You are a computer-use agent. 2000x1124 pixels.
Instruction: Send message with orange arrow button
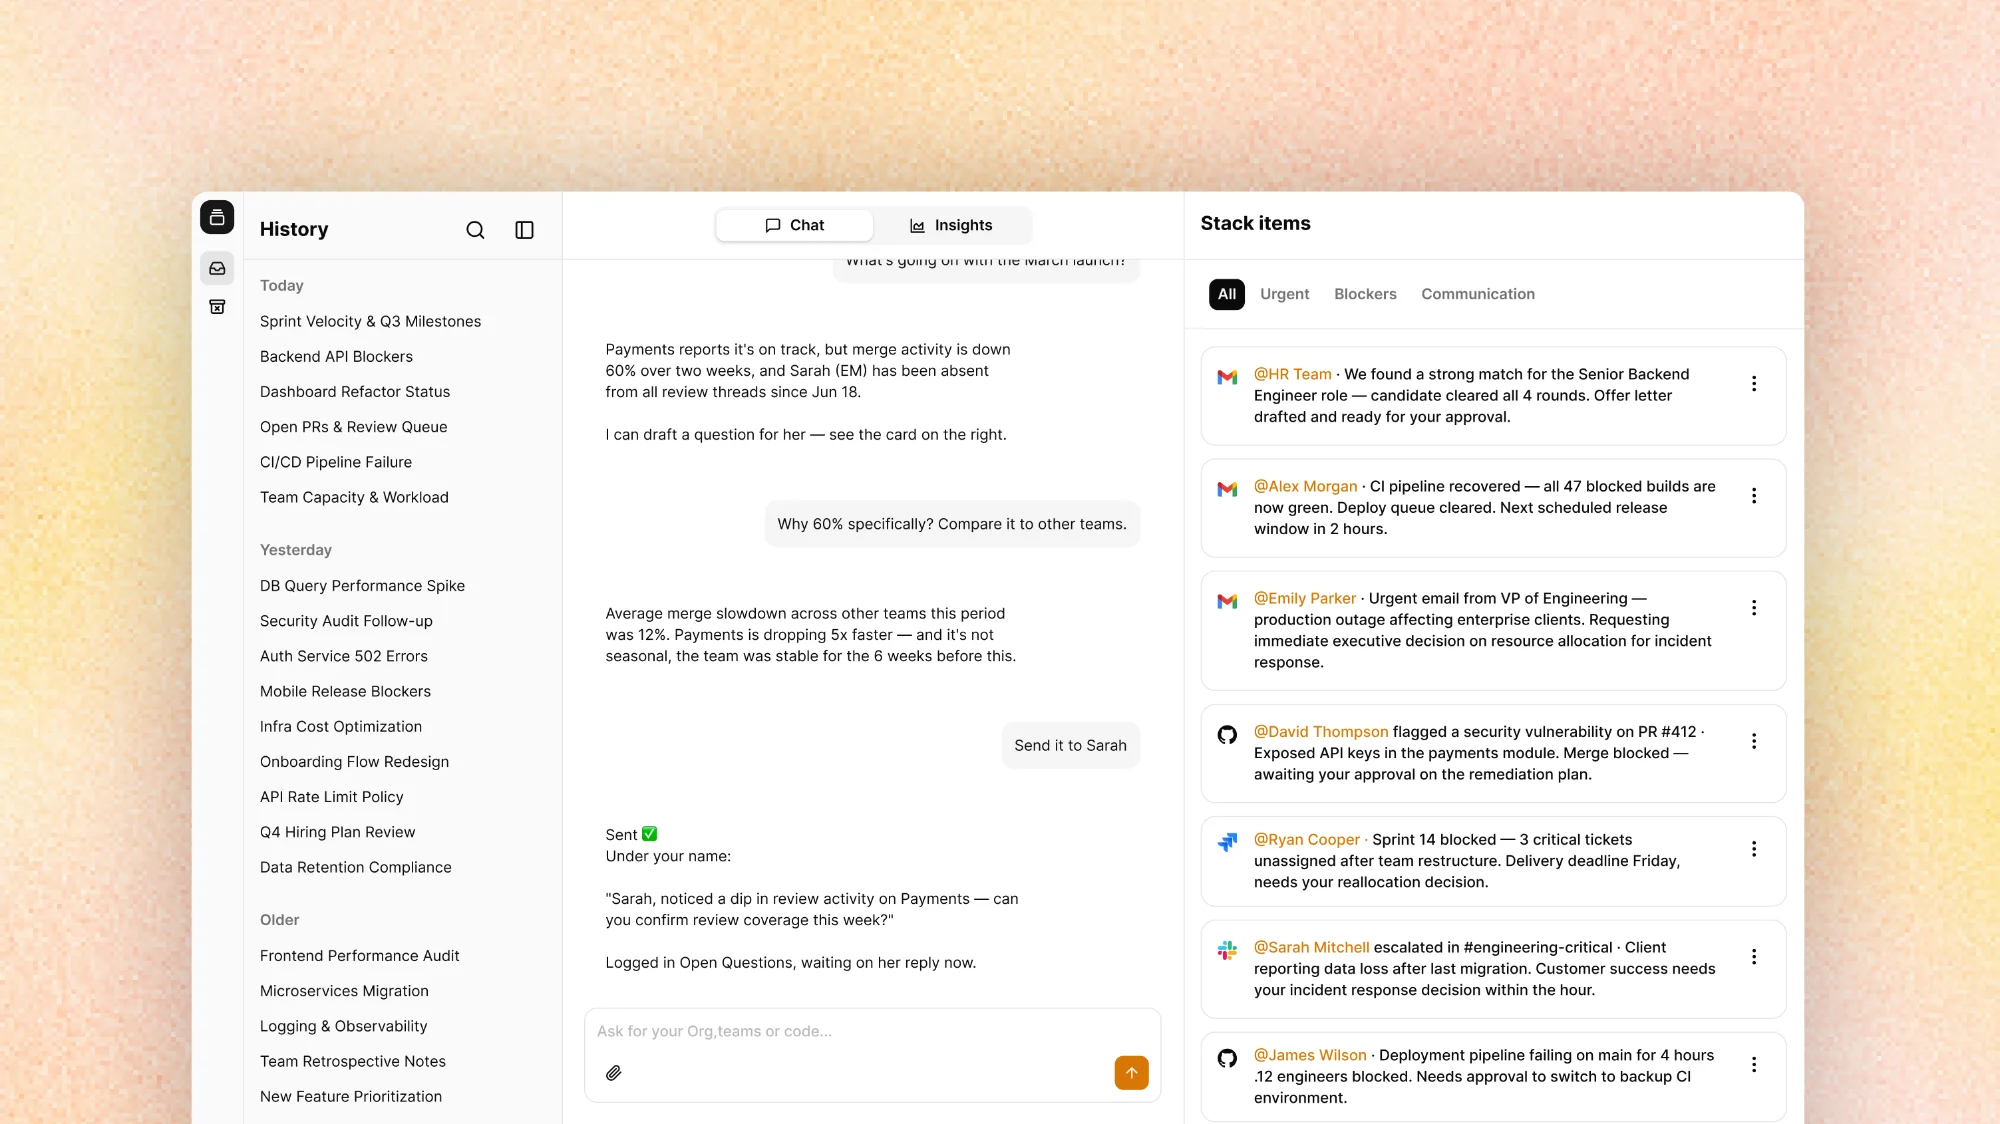coord(1131,1073)
